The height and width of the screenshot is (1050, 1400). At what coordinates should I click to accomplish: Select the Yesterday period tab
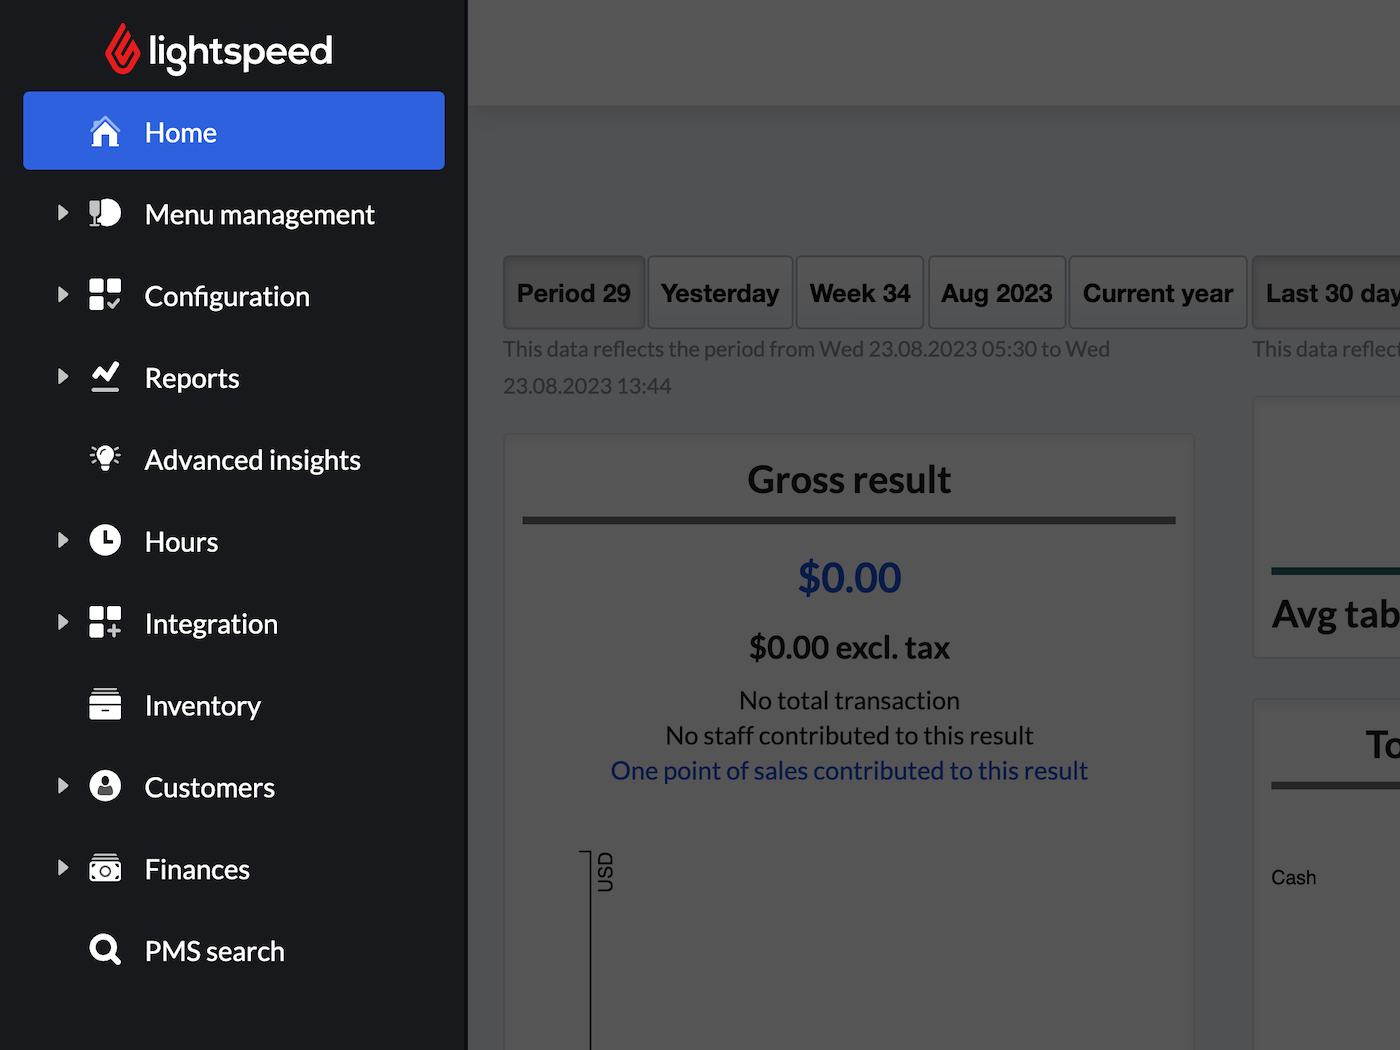(720, 293)
